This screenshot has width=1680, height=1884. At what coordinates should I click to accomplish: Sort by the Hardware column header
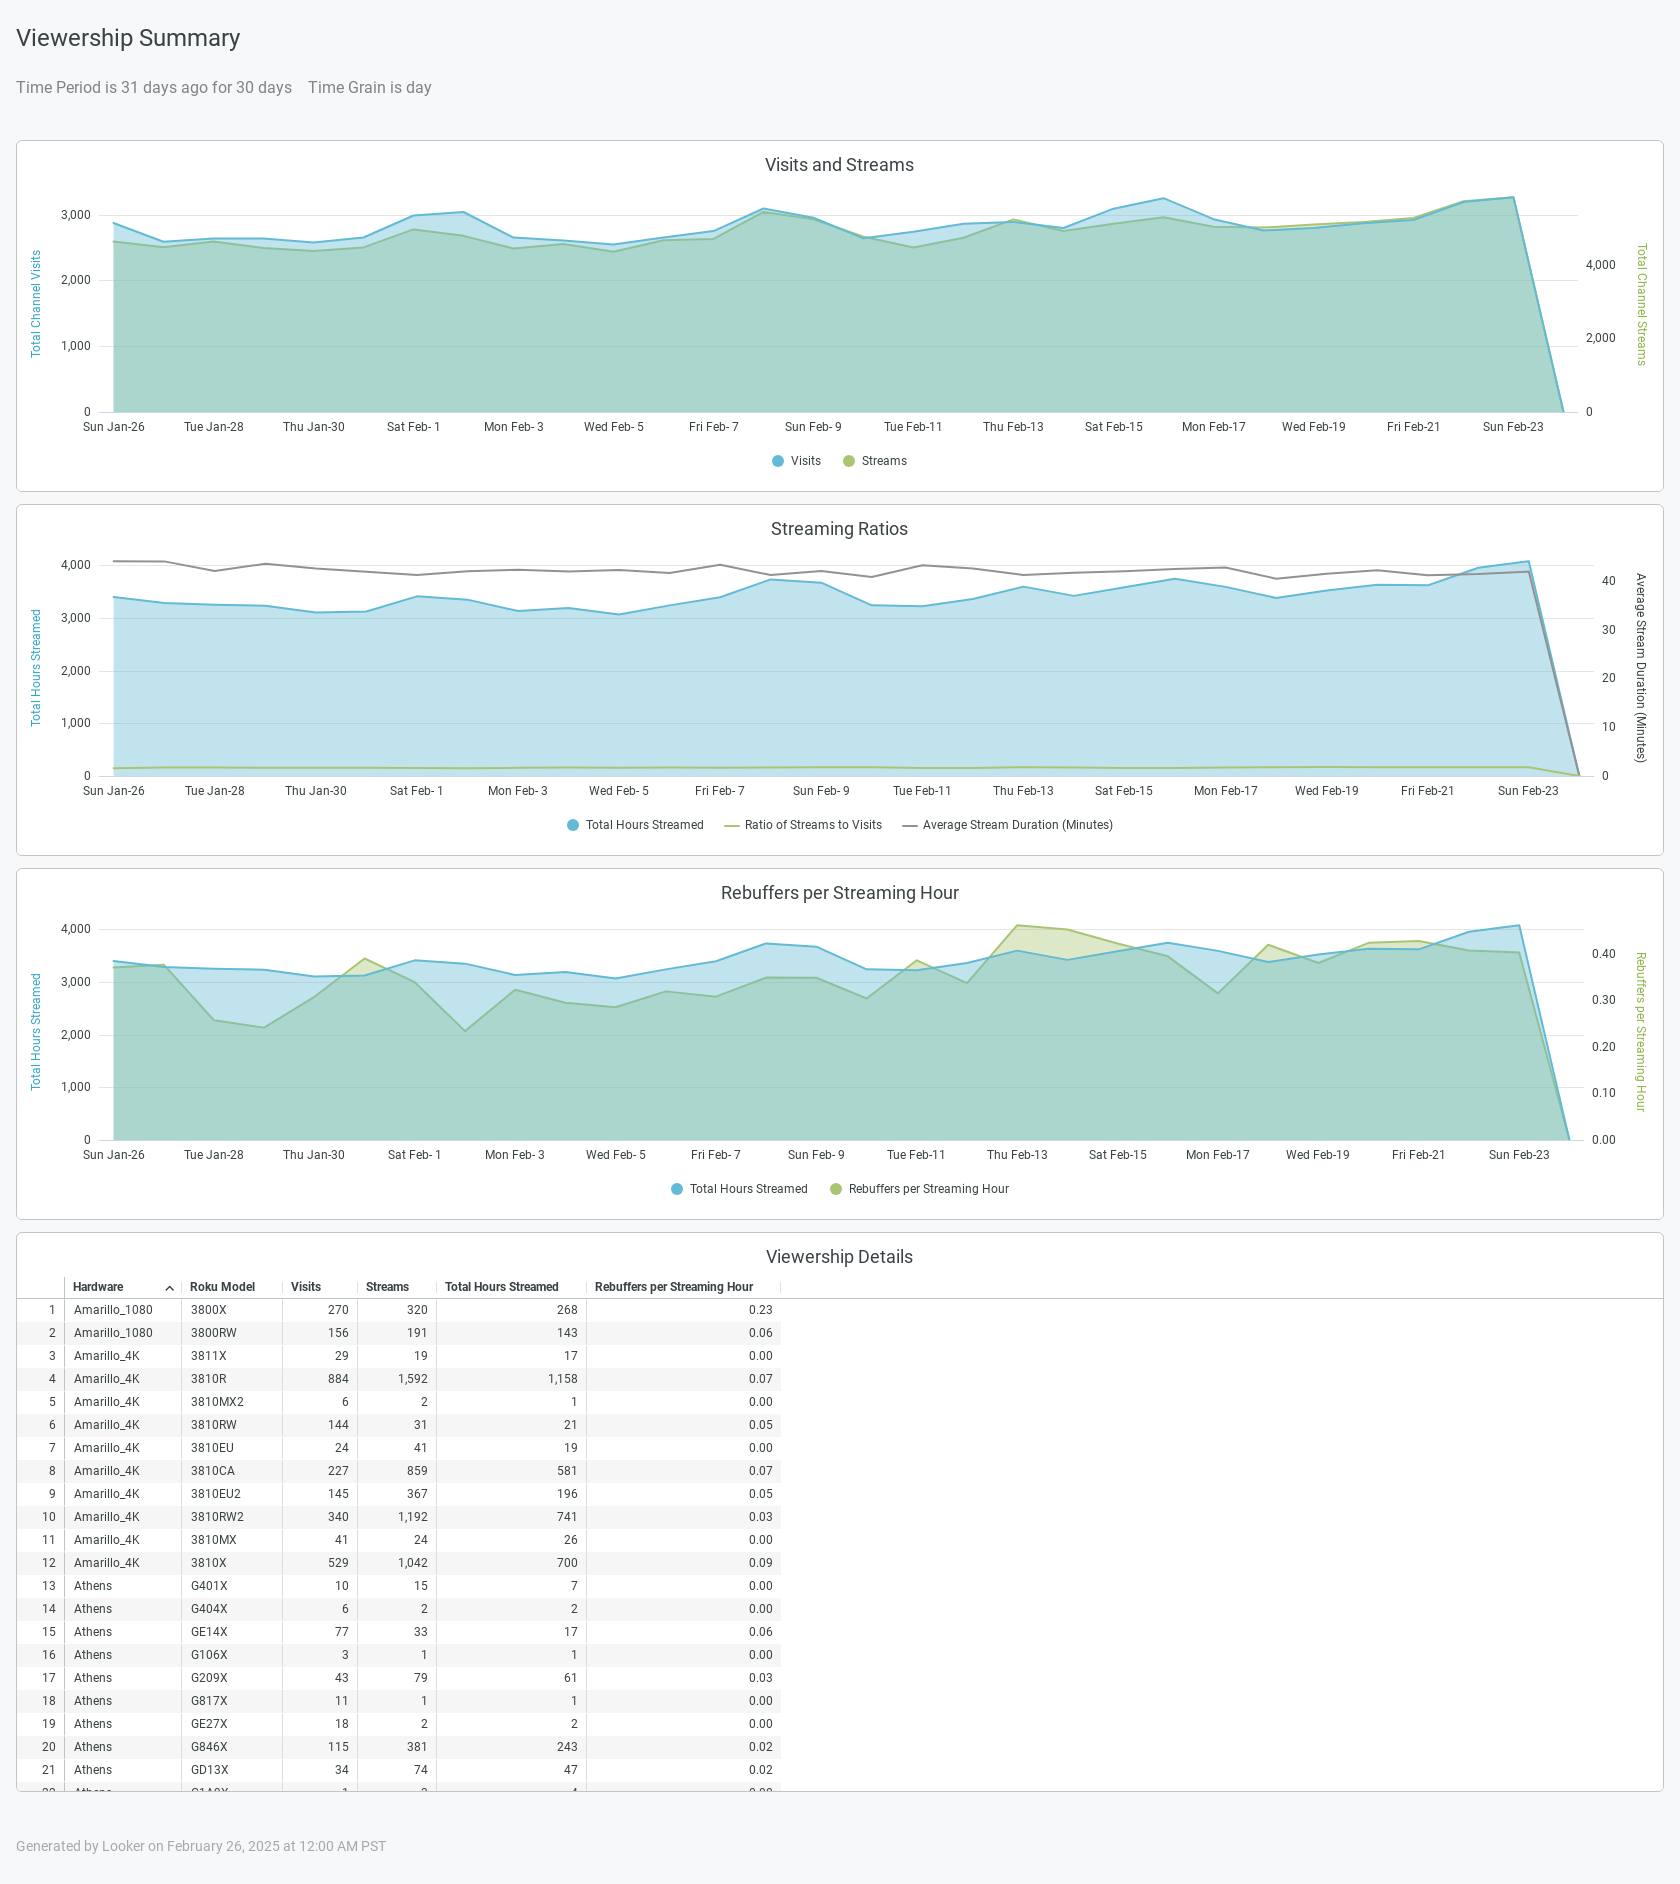pyautogui.click(x=98, y=1287)
